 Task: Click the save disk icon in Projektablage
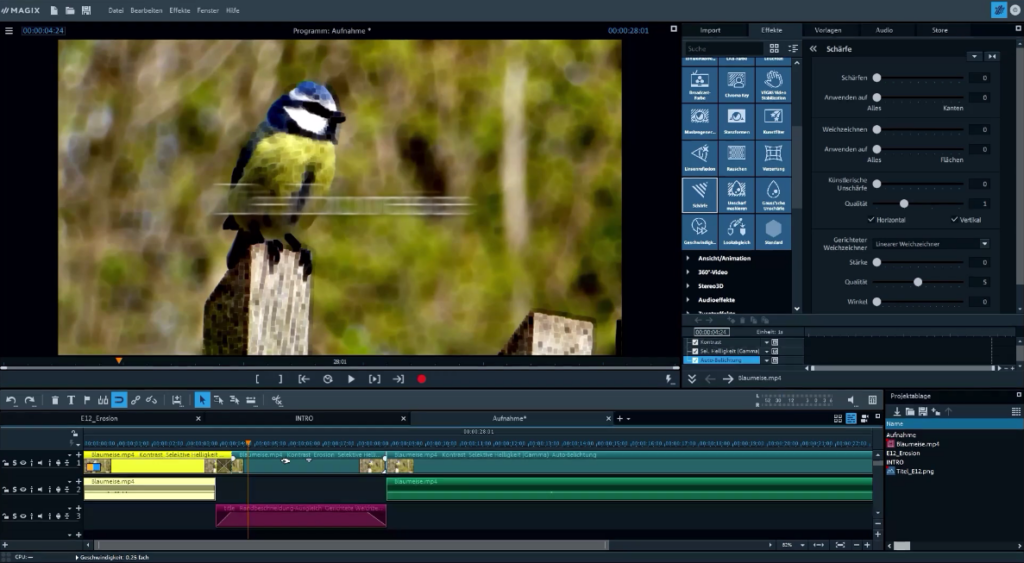pyautogui.click(x=922, y=411)
